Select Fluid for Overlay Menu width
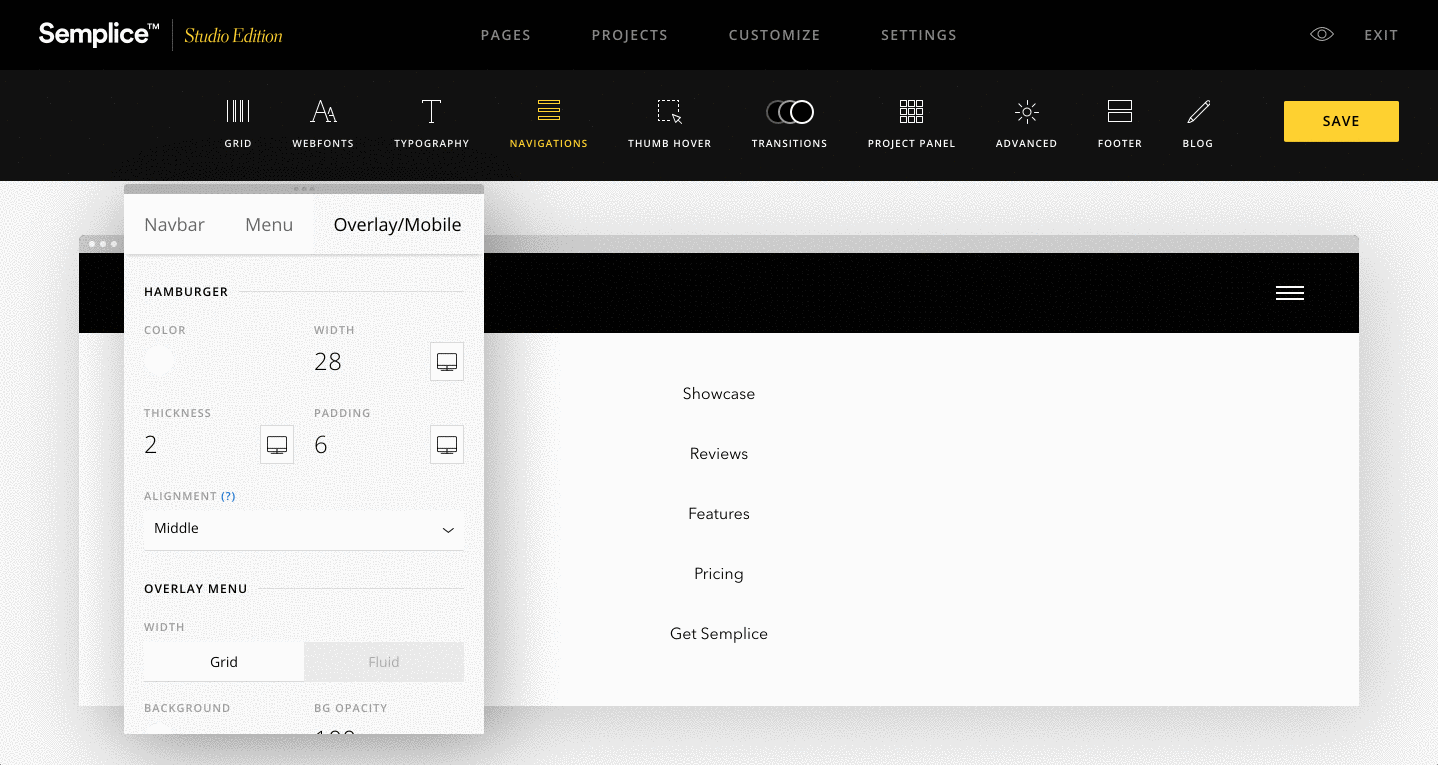The image size is (1438, 765). pos(383,661)
